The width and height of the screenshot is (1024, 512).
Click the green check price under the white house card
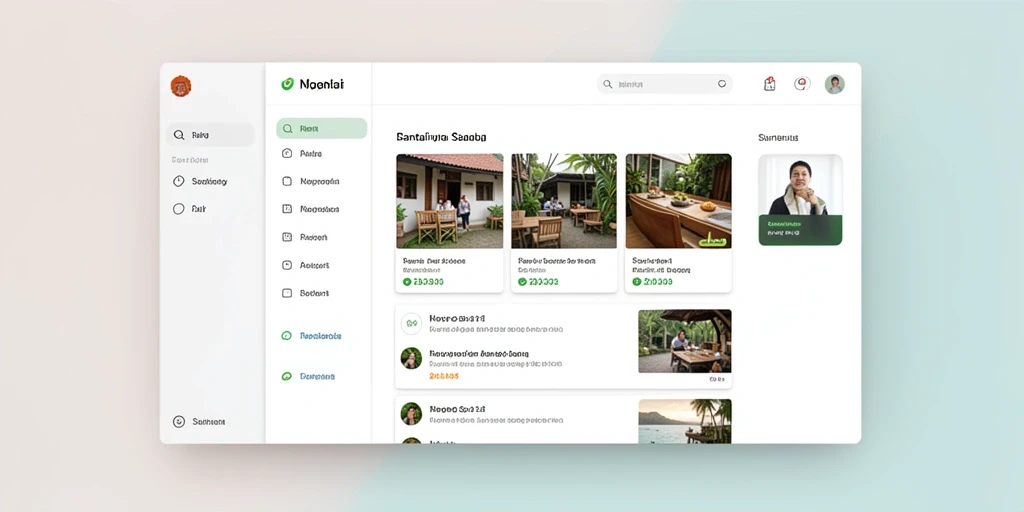(423, 282)
